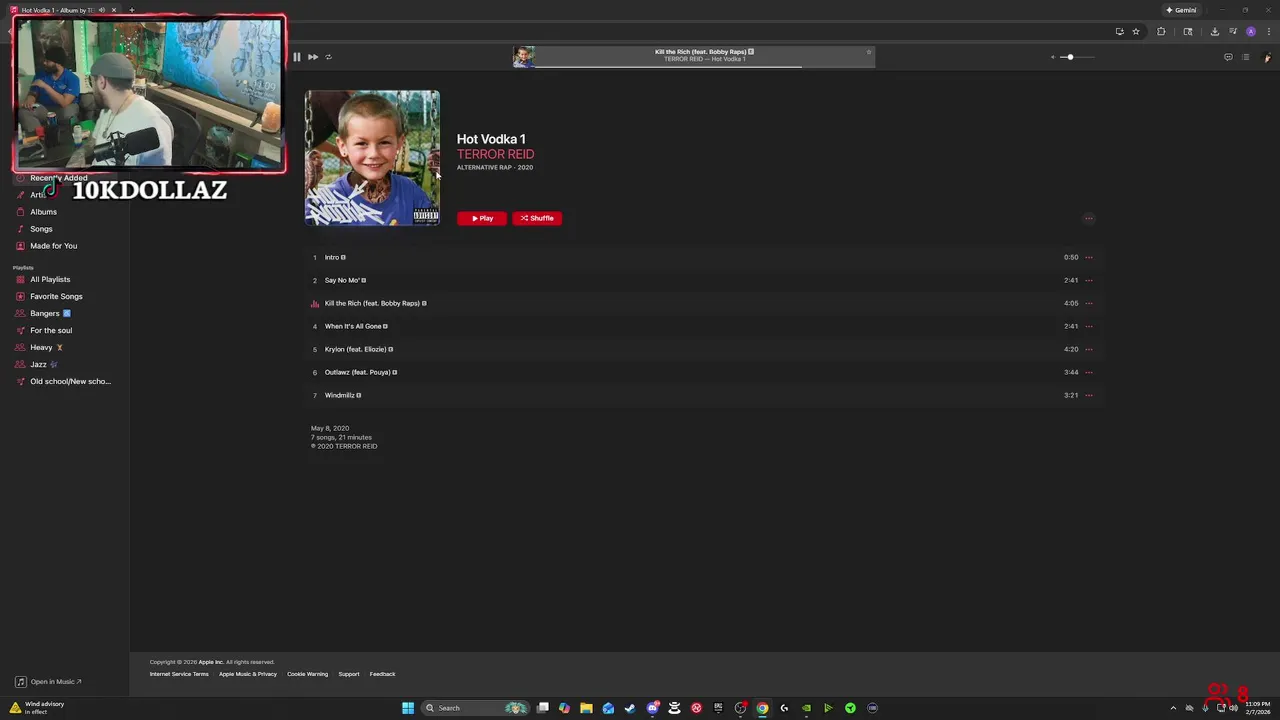Open more options for When It's All Gone
This screenshot has height=720, width=1280.
click(1089, 326)
